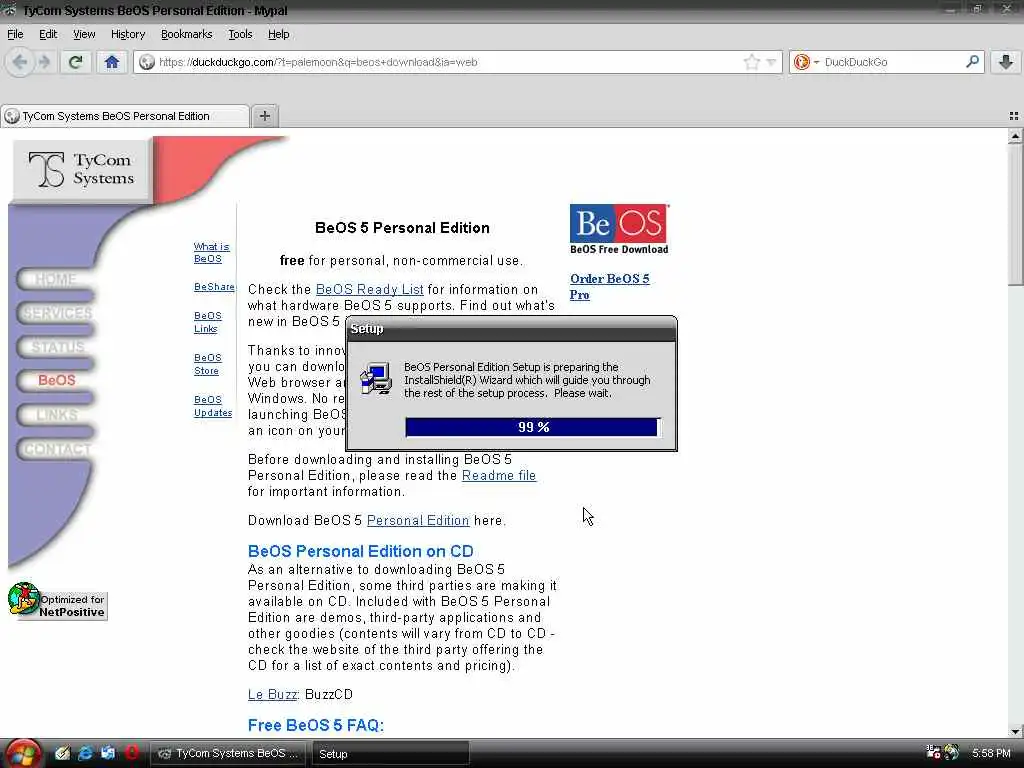Click the system tray icon with red badge
This screenshot has width=1024, height=768.
[x=933, y=752]
